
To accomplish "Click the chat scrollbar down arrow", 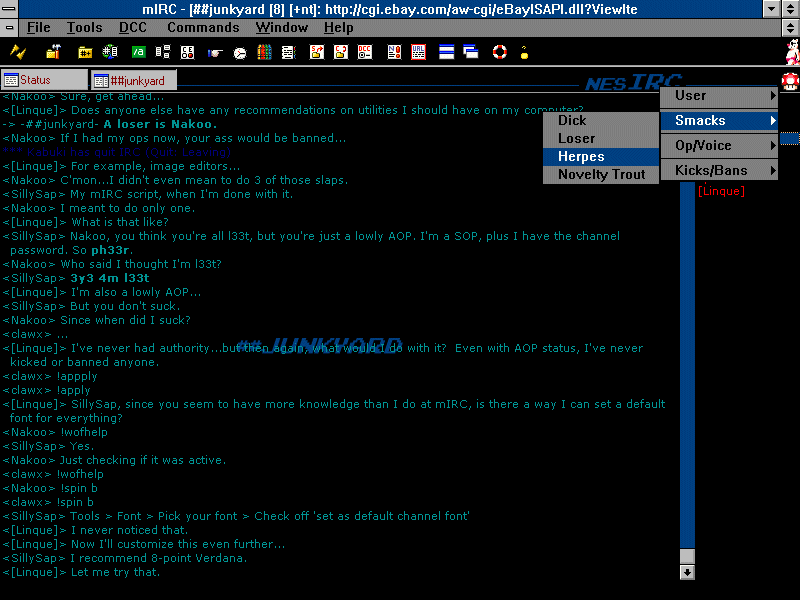I will (x=687, y=573).
